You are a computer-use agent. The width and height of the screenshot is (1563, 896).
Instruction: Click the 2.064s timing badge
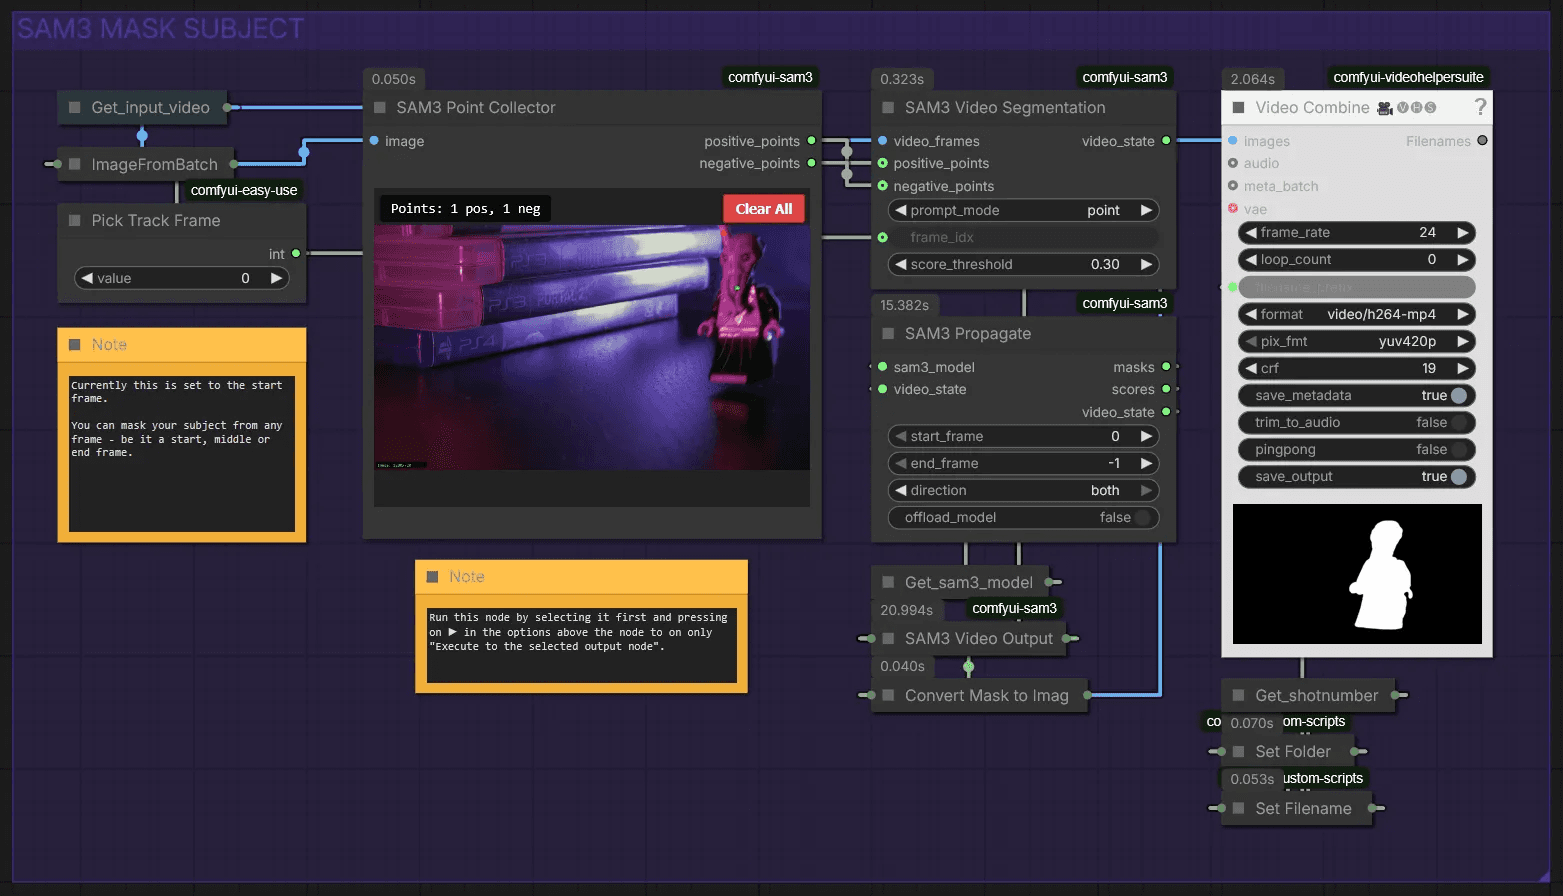click(1252, 79)
